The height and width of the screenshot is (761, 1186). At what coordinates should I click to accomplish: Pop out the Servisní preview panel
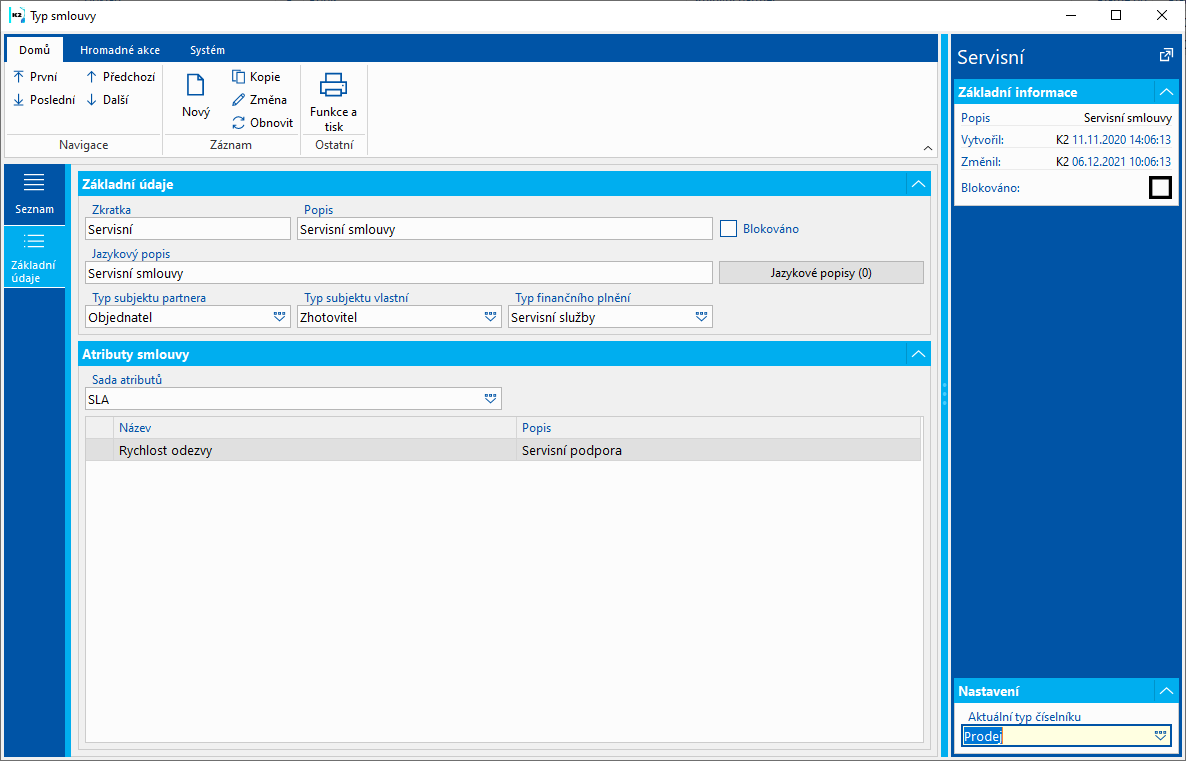point(1166,55)
